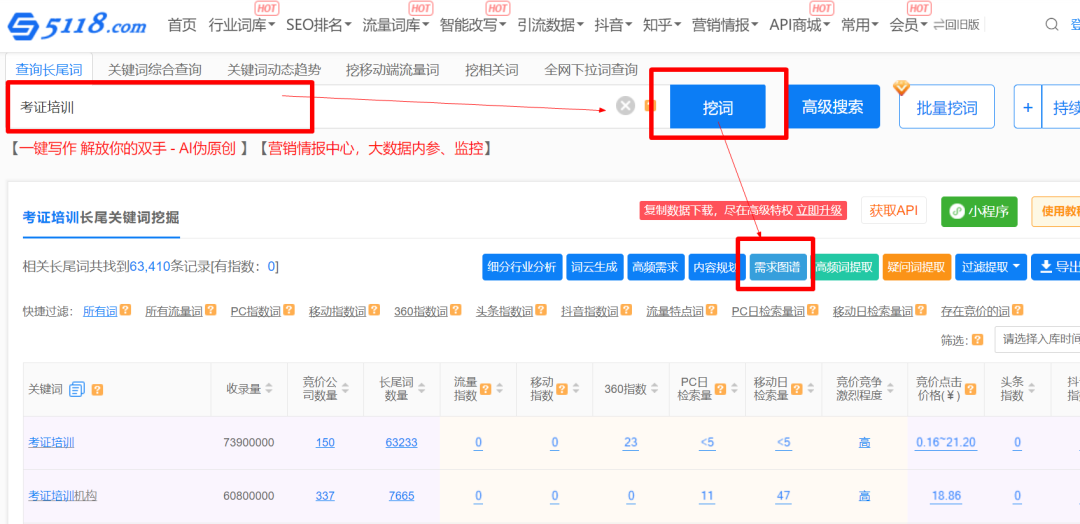
Task: Click the 词云生成 button
Action: tap(594, 267)
